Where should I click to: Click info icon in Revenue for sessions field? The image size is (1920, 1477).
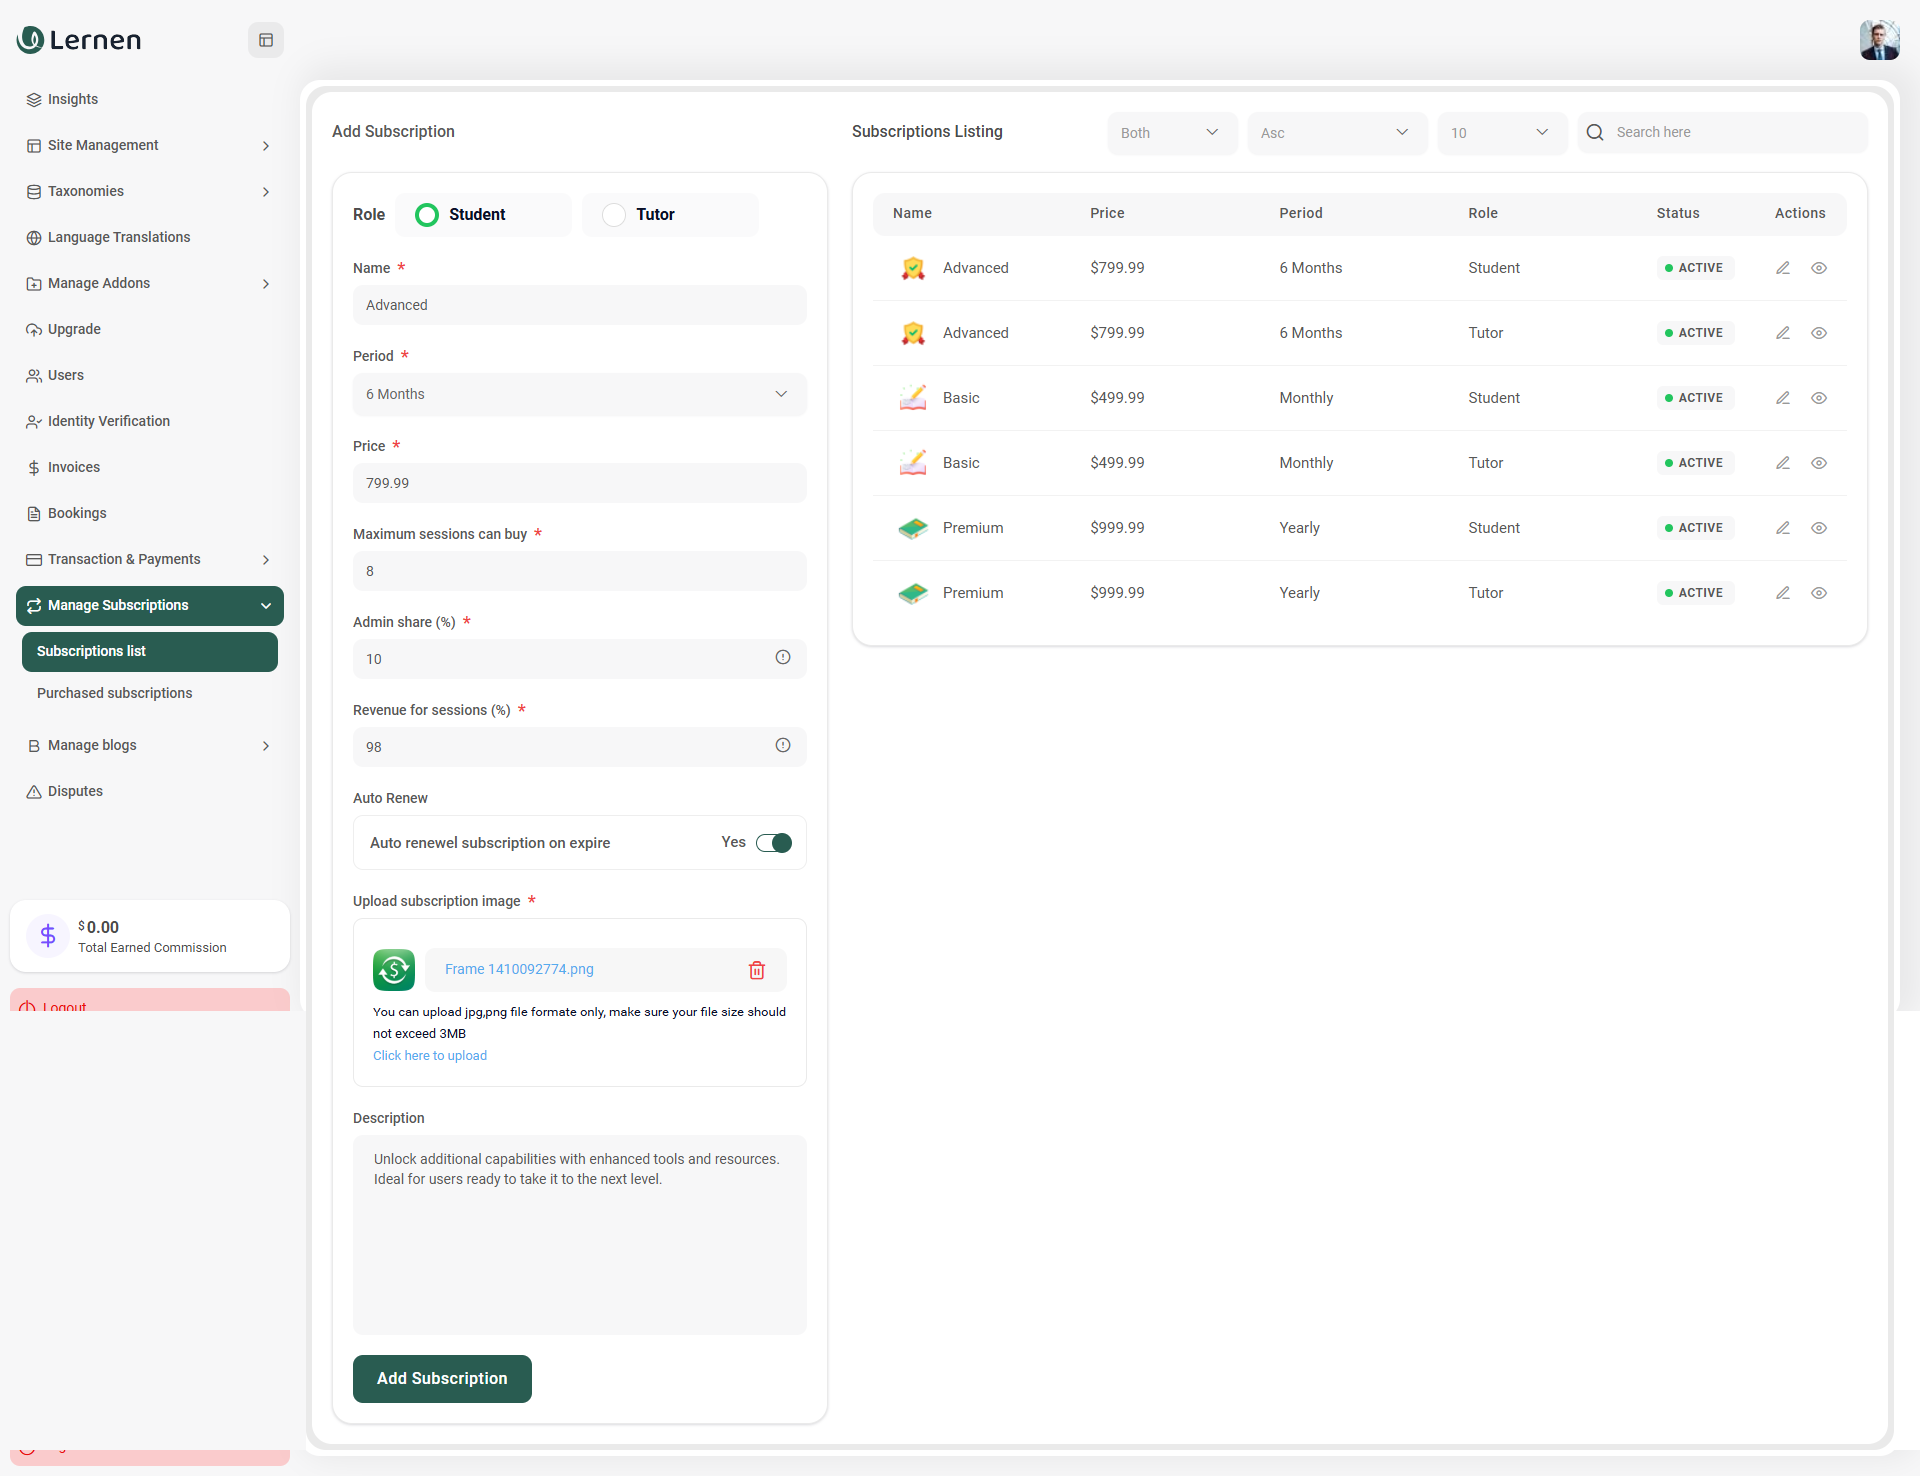[783, 745]
